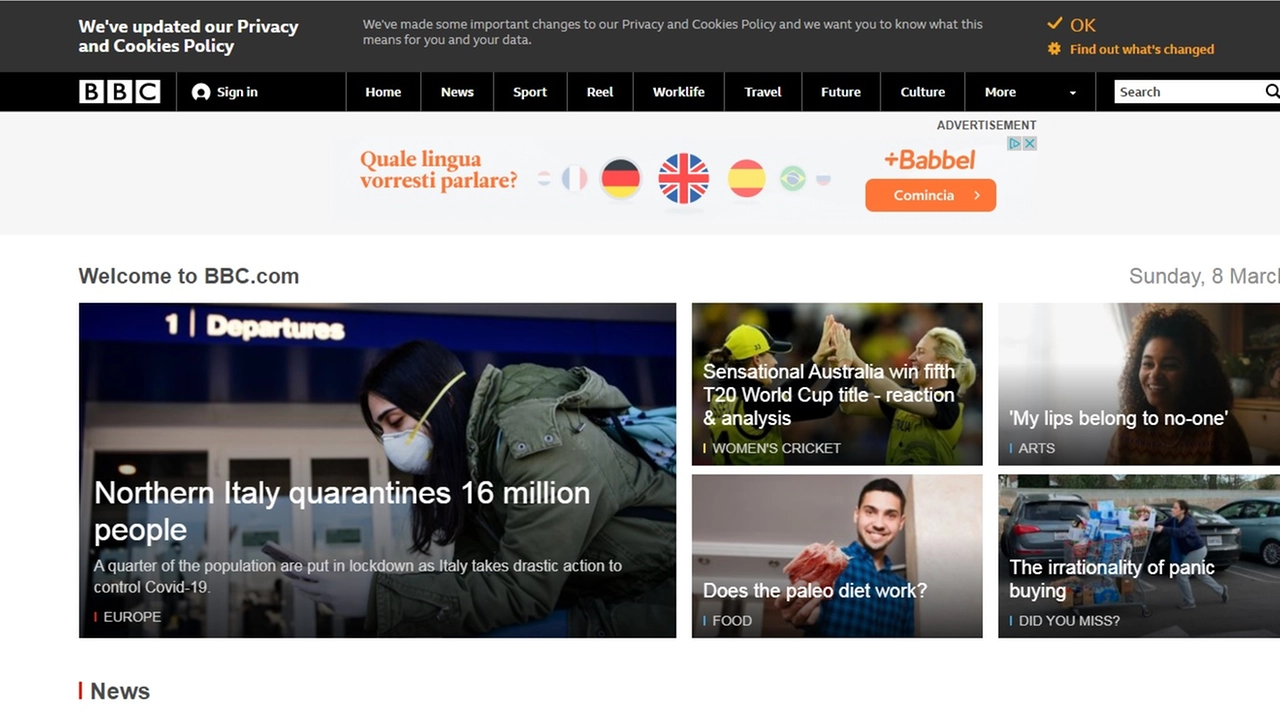1280x720 pixels.
Task: Click the Sunday, 8 March date text
Action: 1204,276
